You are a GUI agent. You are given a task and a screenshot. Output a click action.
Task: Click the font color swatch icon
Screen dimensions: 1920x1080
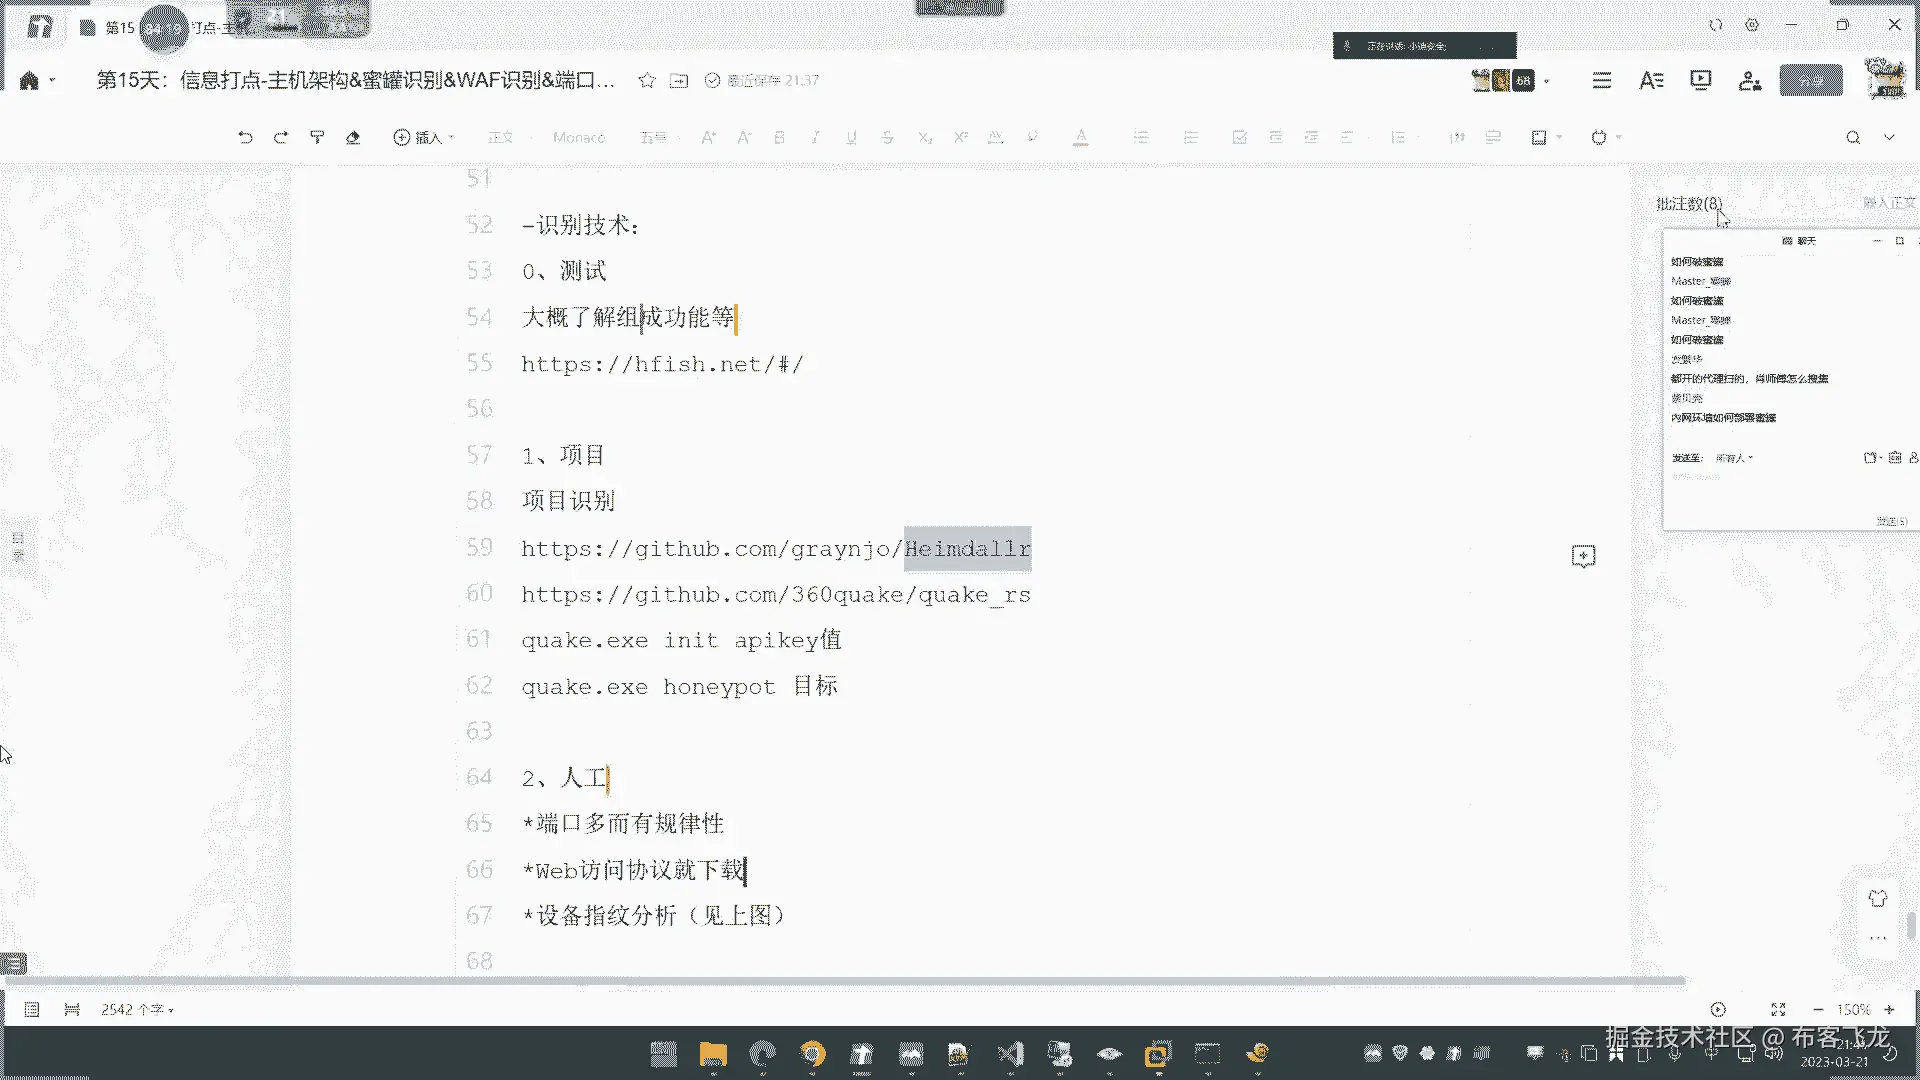(x=1081, y=138)
